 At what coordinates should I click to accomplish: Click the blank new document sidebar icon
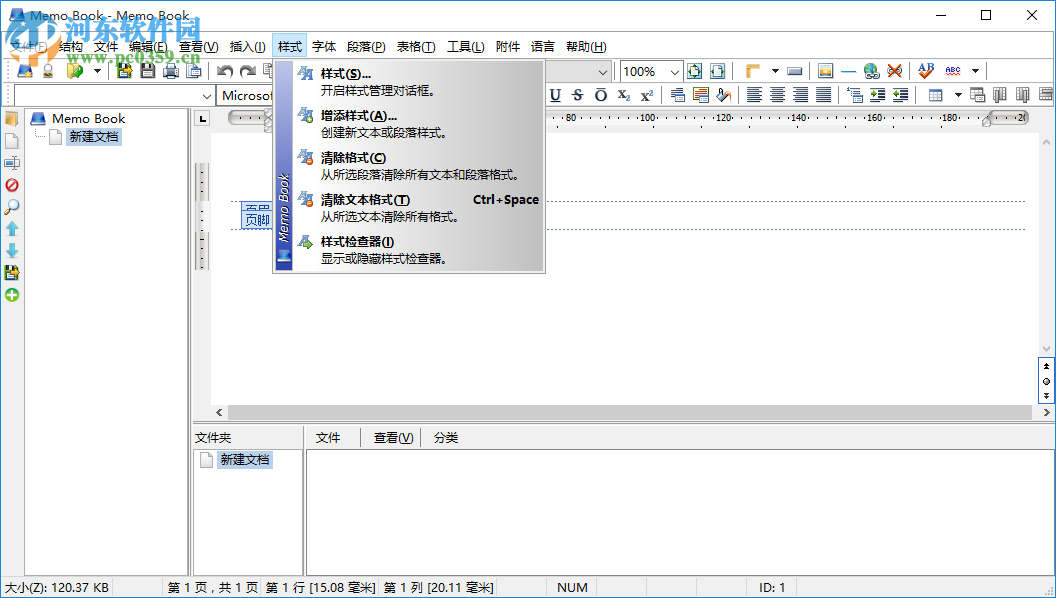tap(11, 141)
